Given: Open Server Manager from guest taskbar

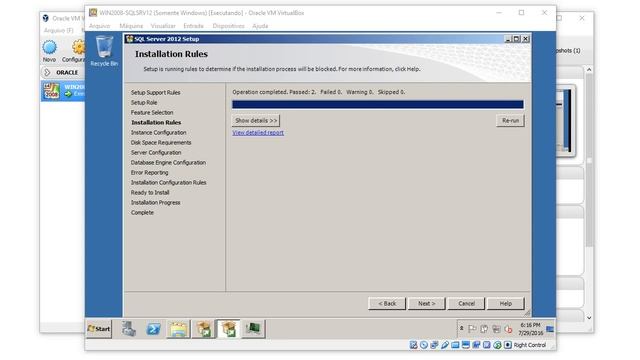Looking at the screenshot, I should 129,329.
